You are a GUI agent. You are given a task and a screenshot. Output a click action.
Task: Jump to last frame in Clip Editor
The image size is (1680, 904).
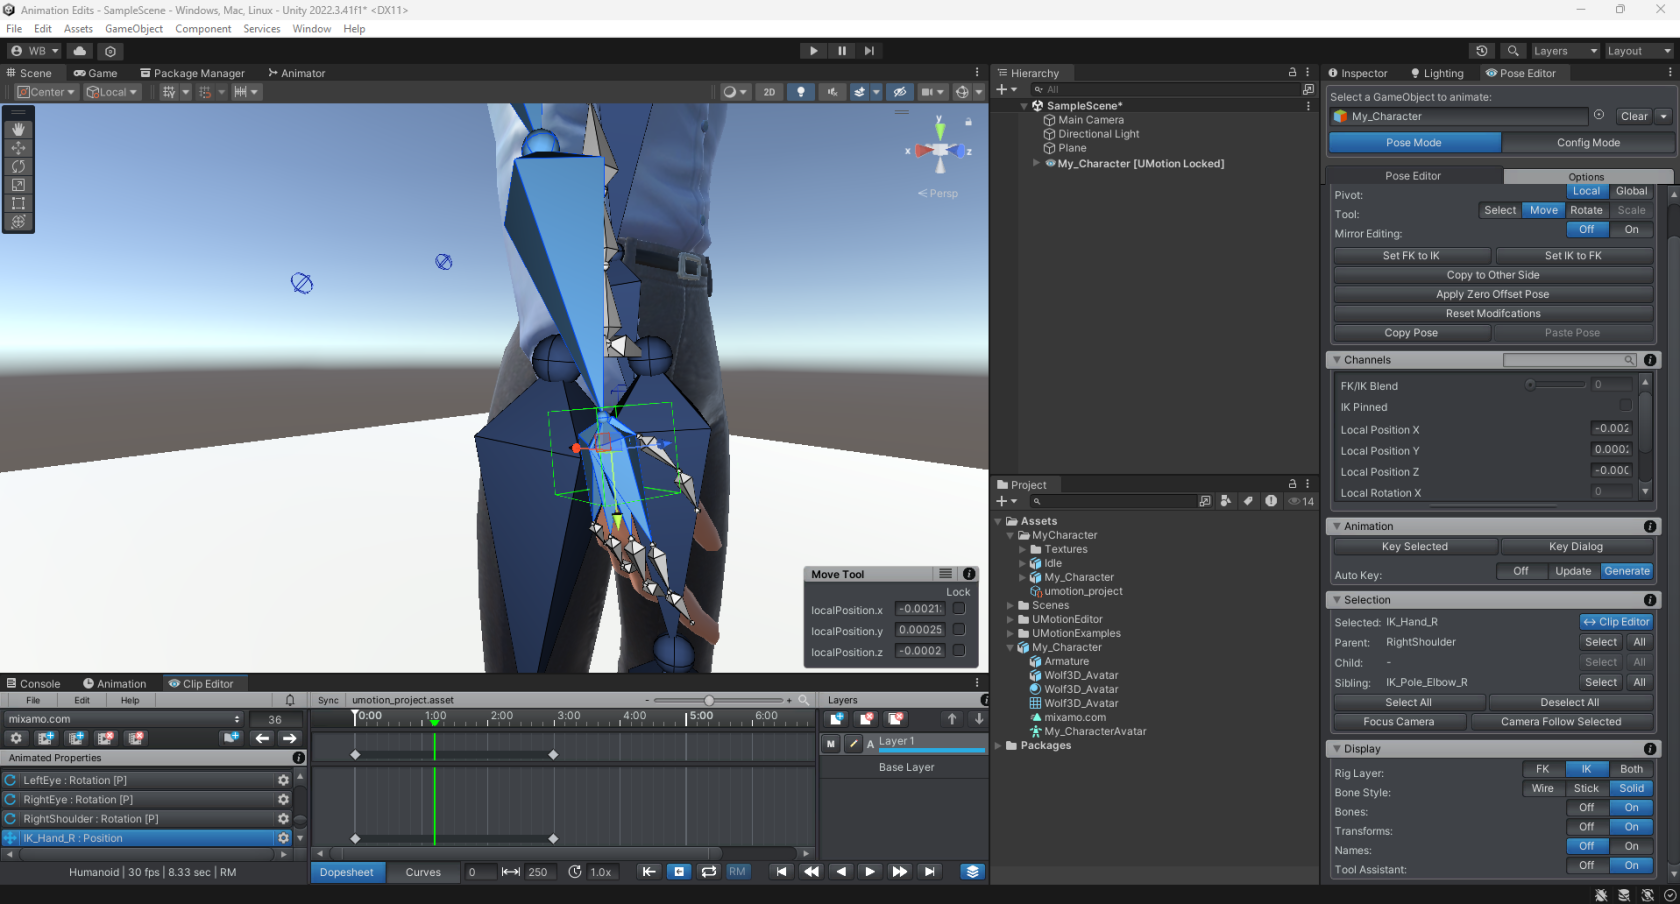point(930,872)
